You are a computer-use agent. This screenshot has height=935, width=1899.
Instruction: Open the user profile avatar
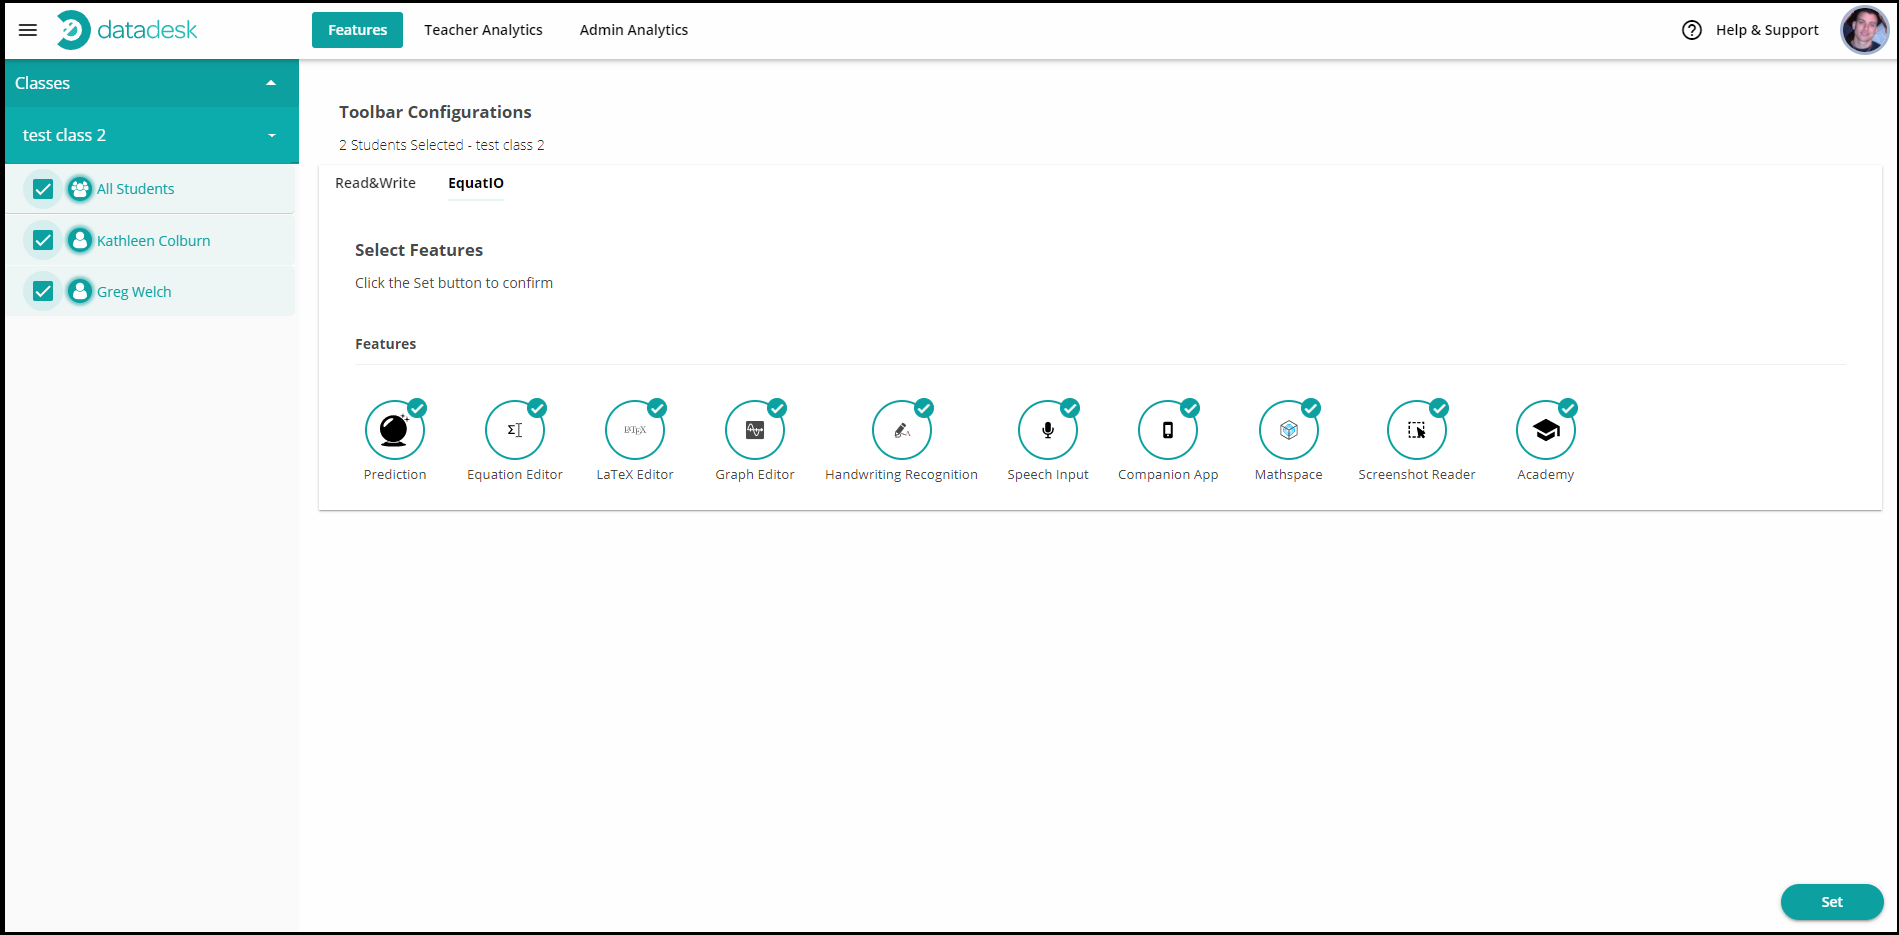[x=1865, y=30]
